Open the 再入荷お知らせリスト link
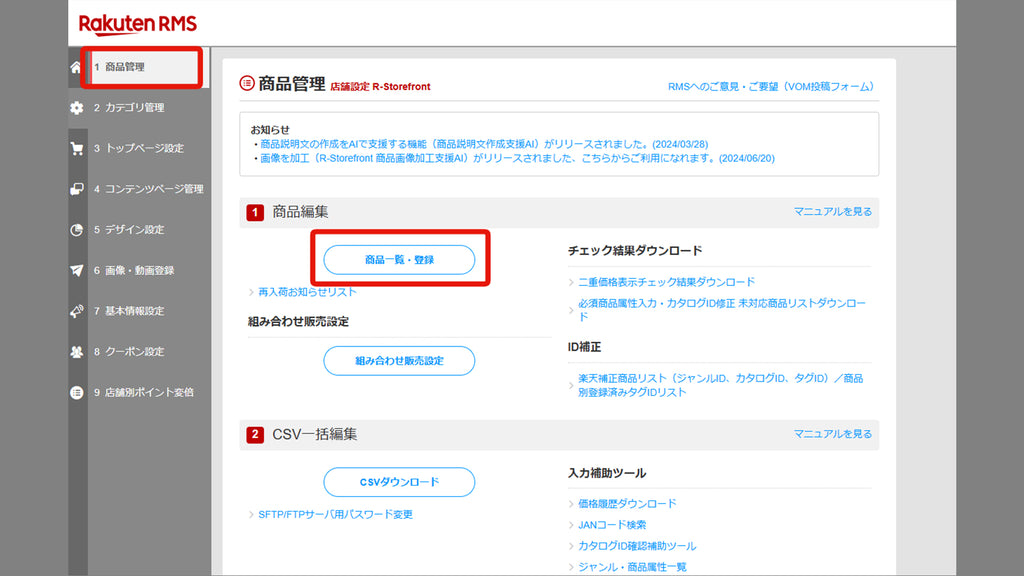Viewport: 1024px width, 576px height. click(x=307, y=292)
